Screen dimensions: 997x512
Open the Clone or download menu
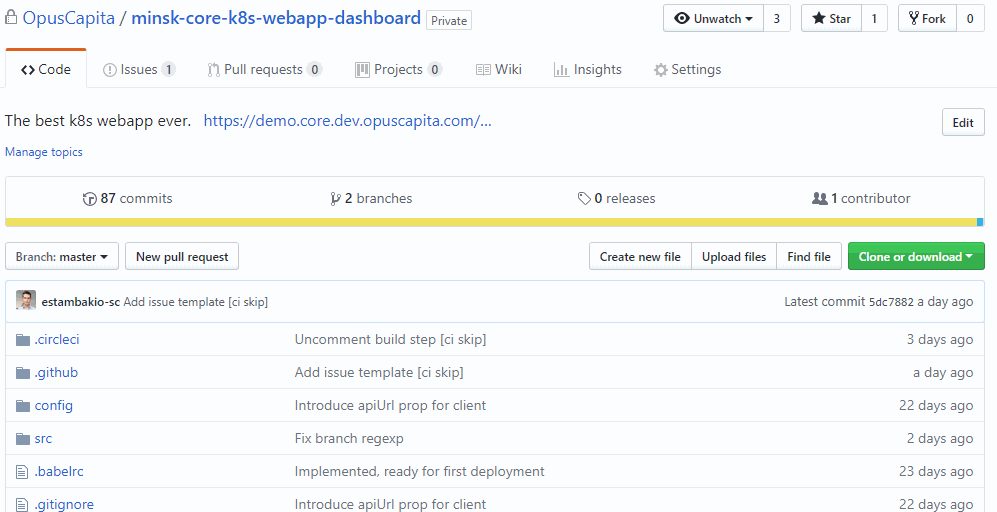(915, 257)
